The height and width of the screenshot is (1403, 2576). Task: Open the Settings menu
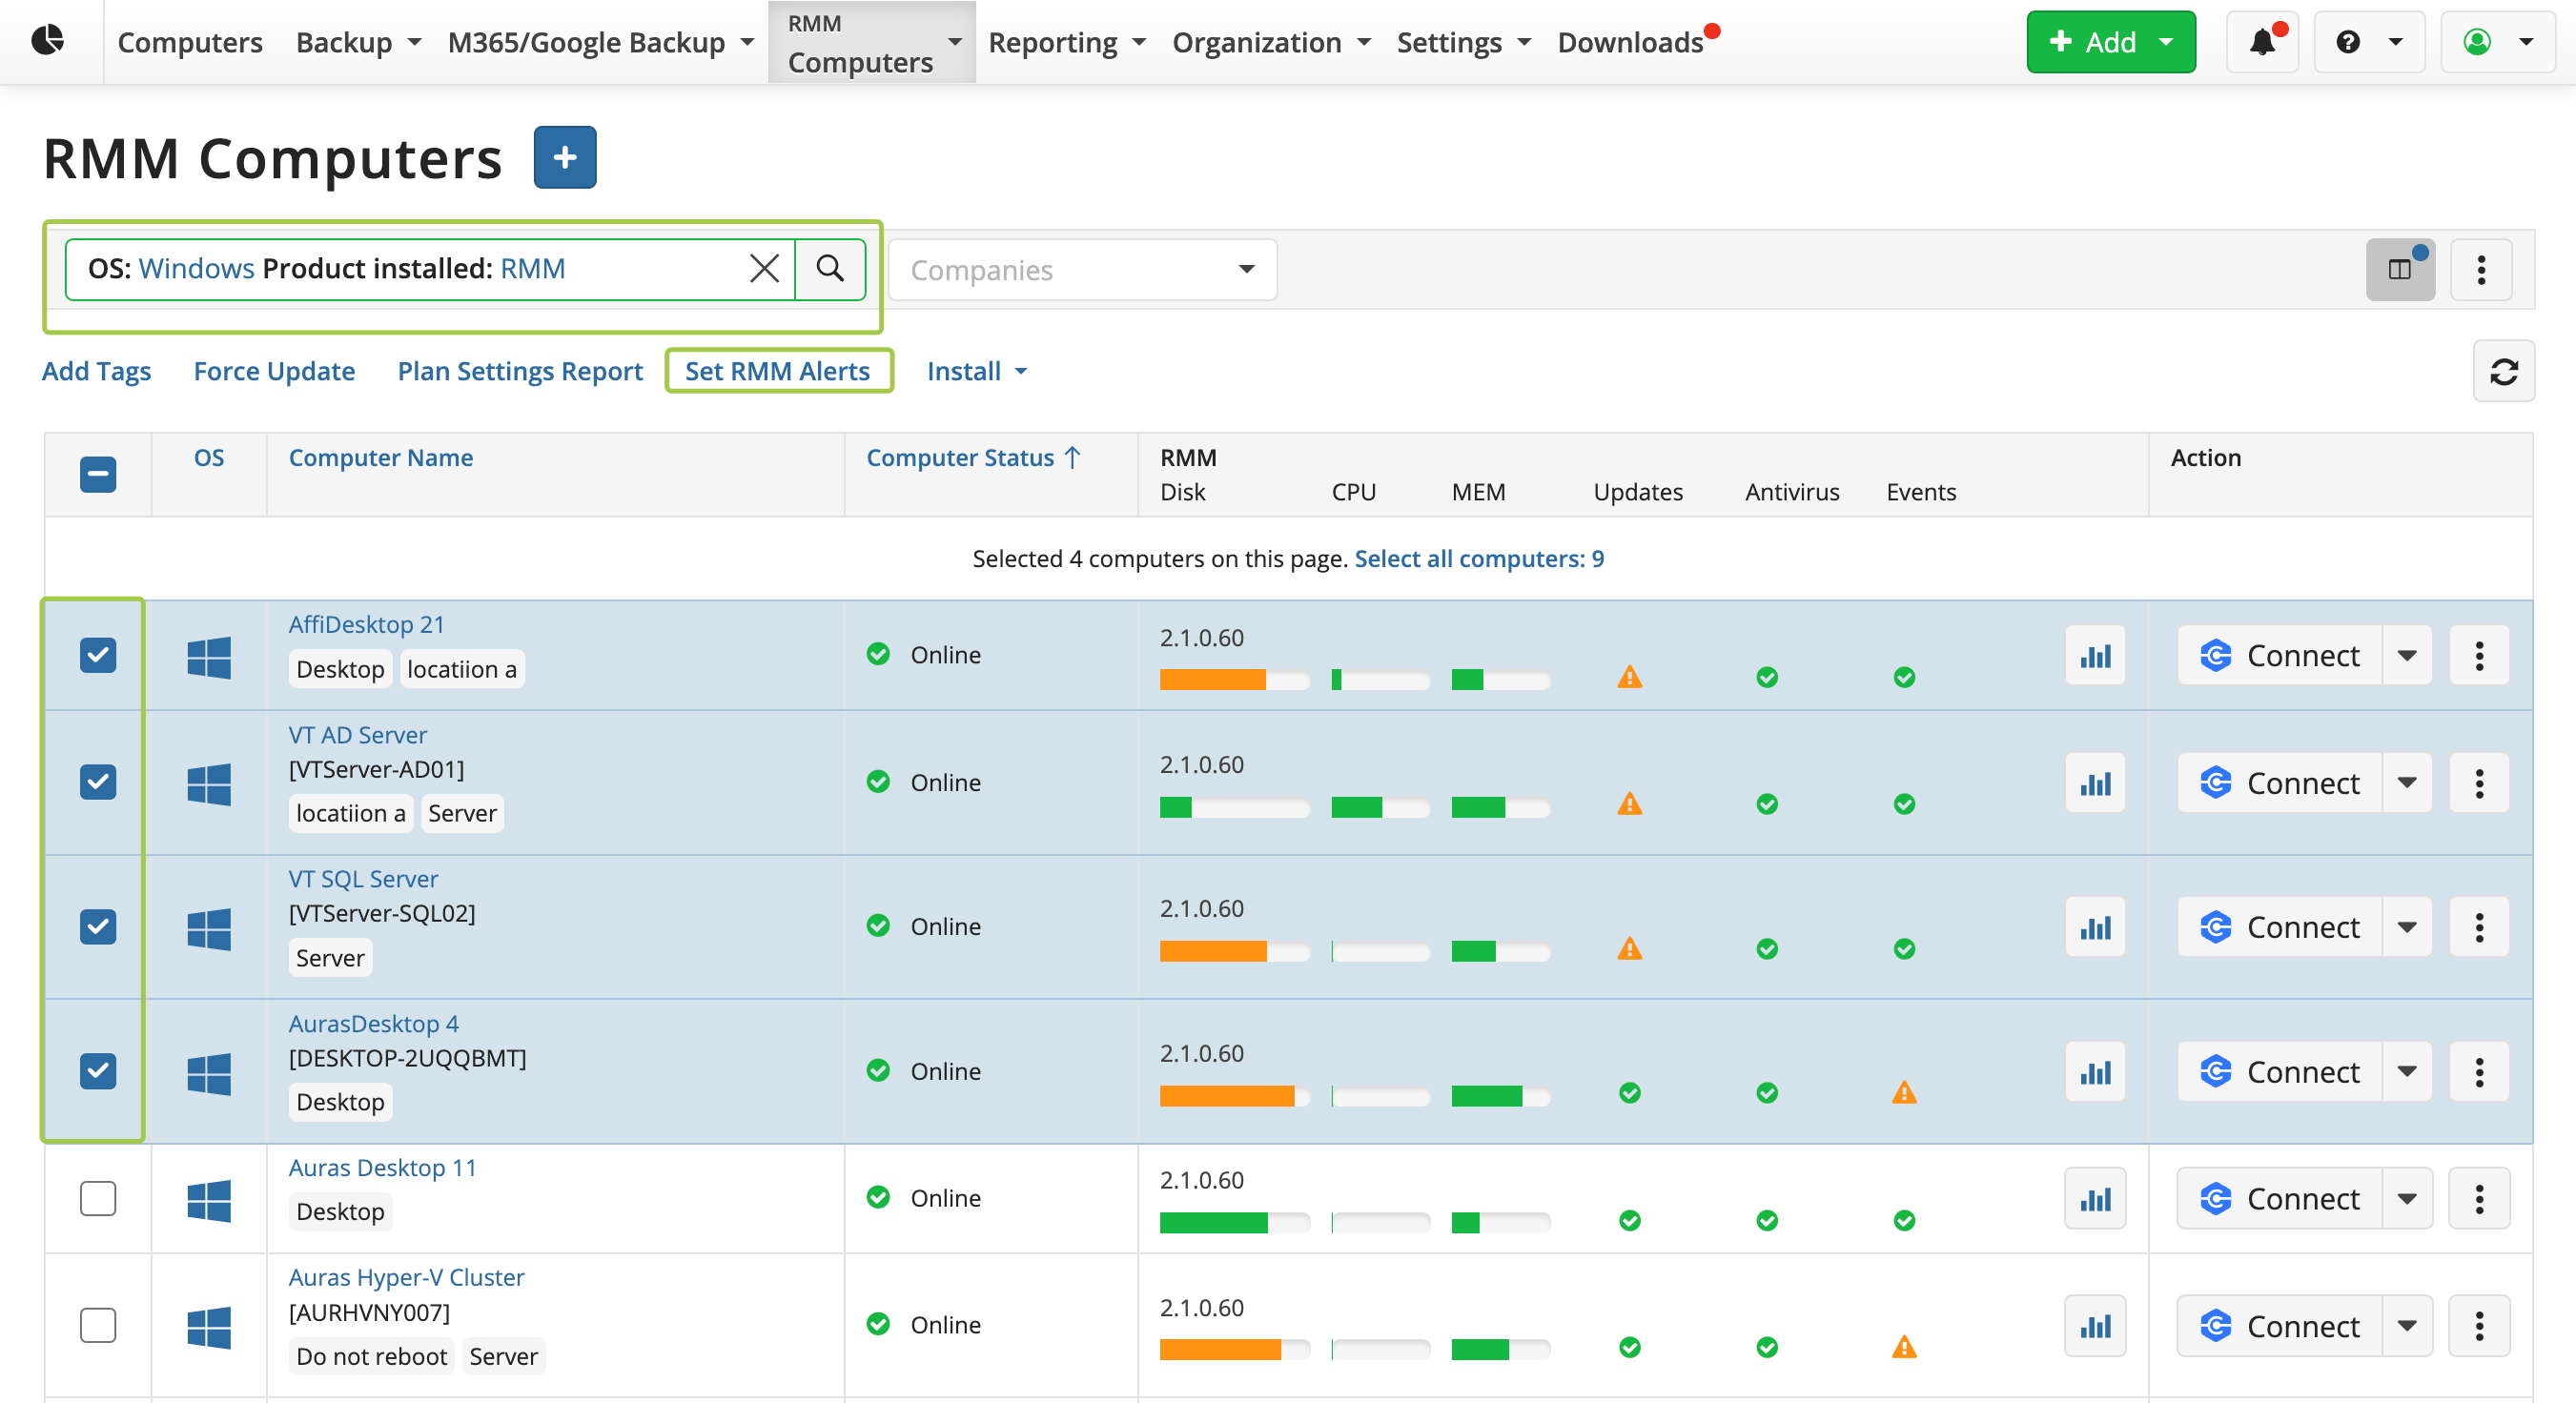coord(1463,42)
